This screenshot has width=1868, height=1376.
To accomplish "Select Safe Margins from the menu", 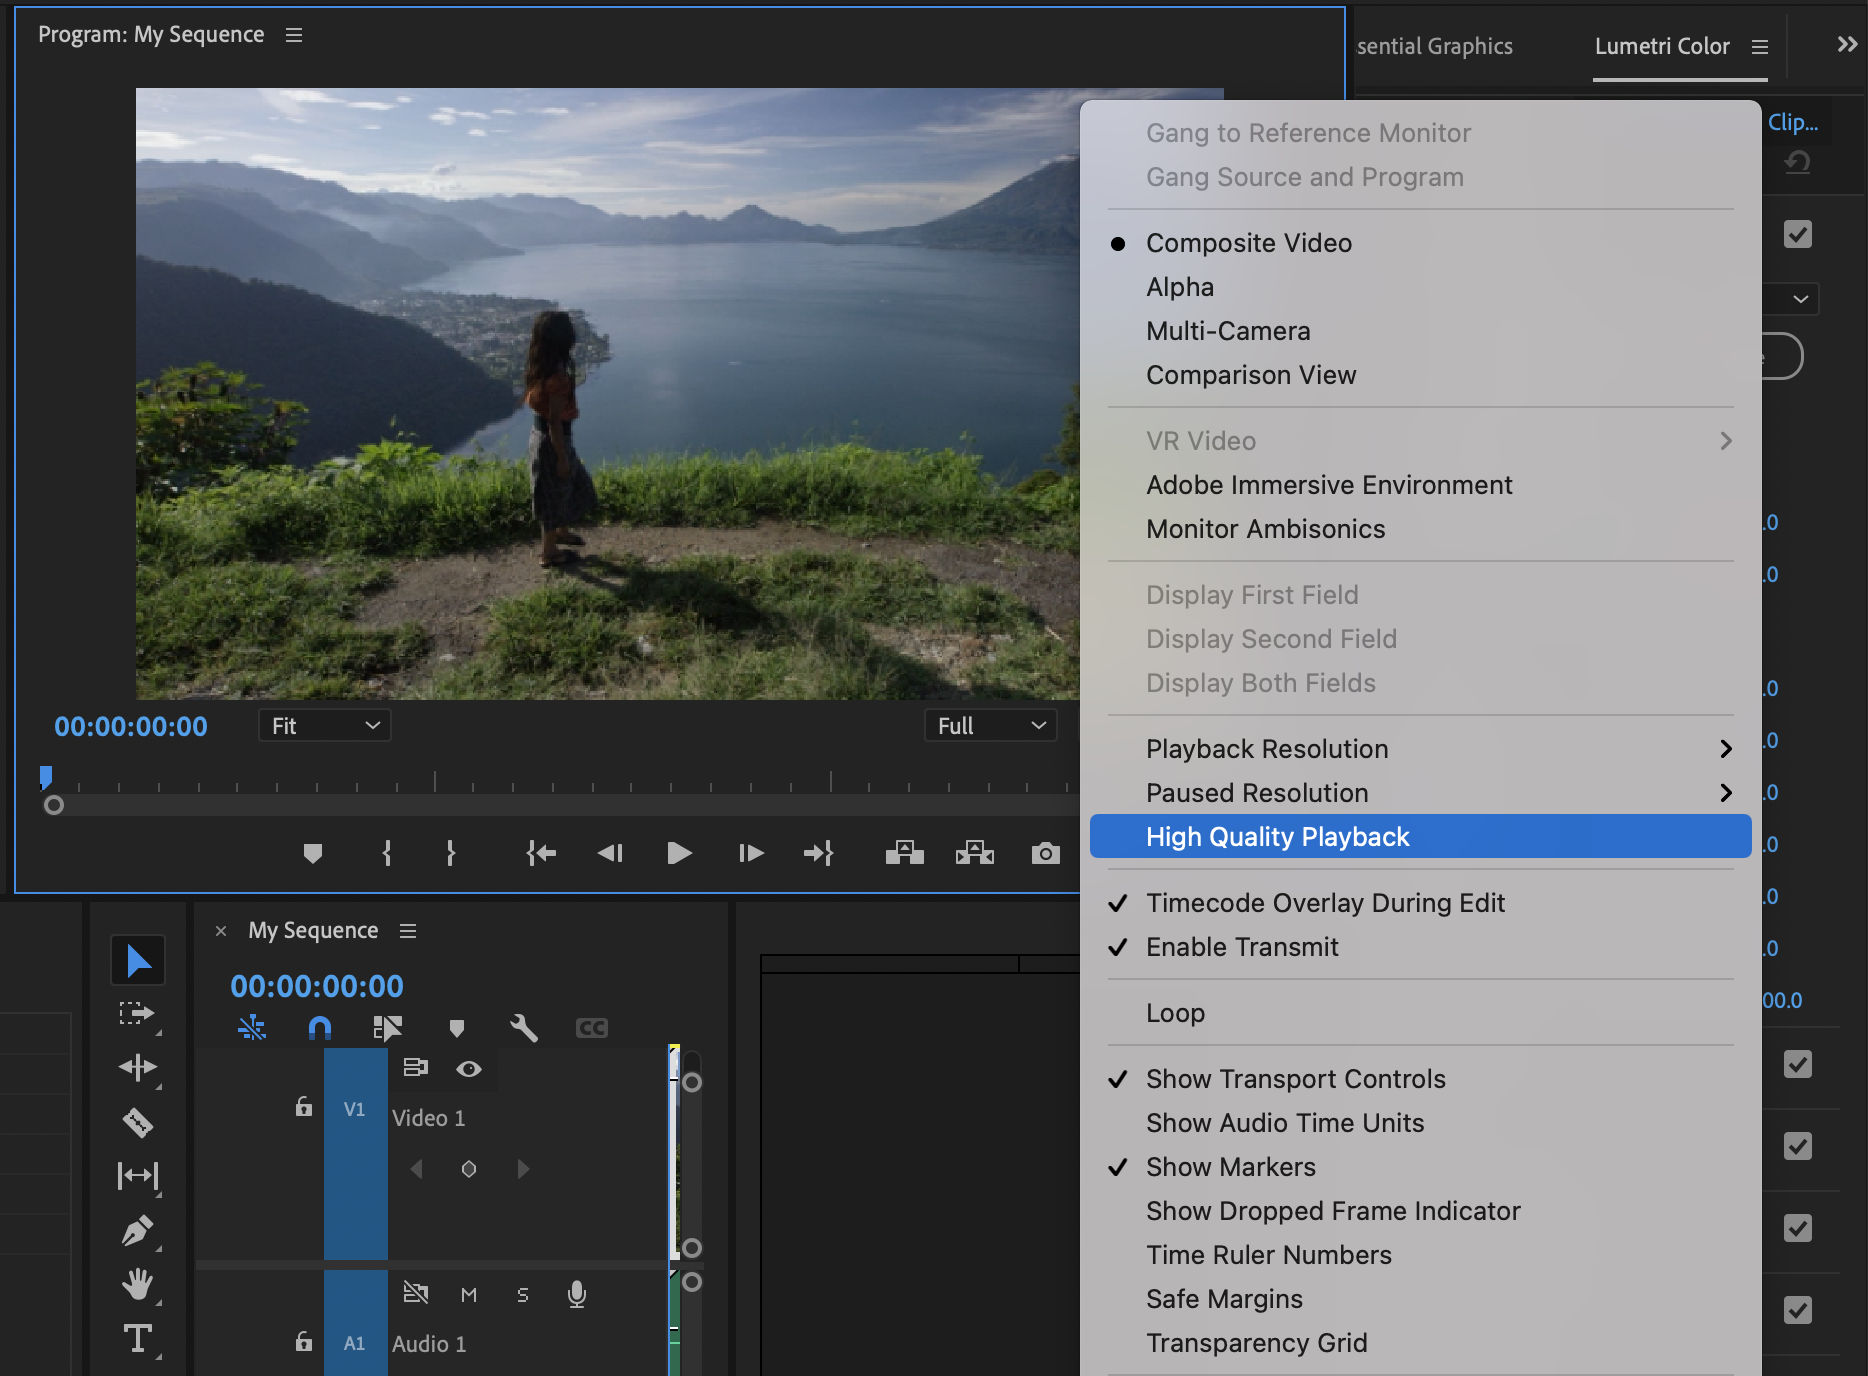I will (x=1224, y=1299).
